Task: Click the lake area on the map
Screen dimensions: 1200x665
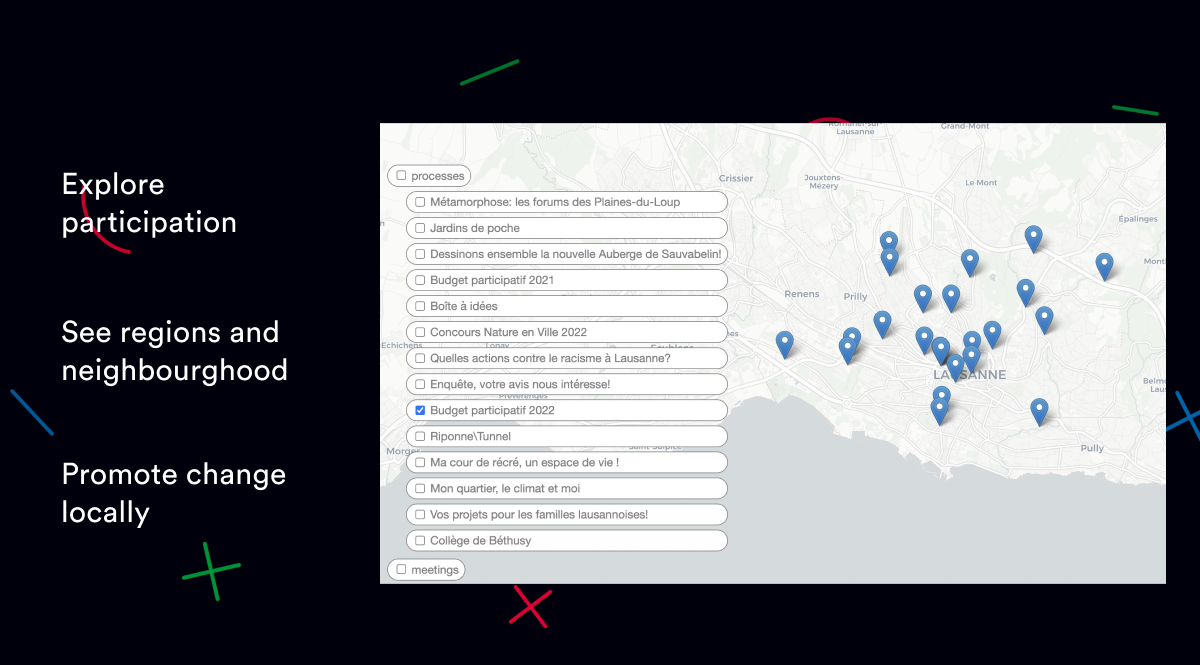Action: [900, 530]
